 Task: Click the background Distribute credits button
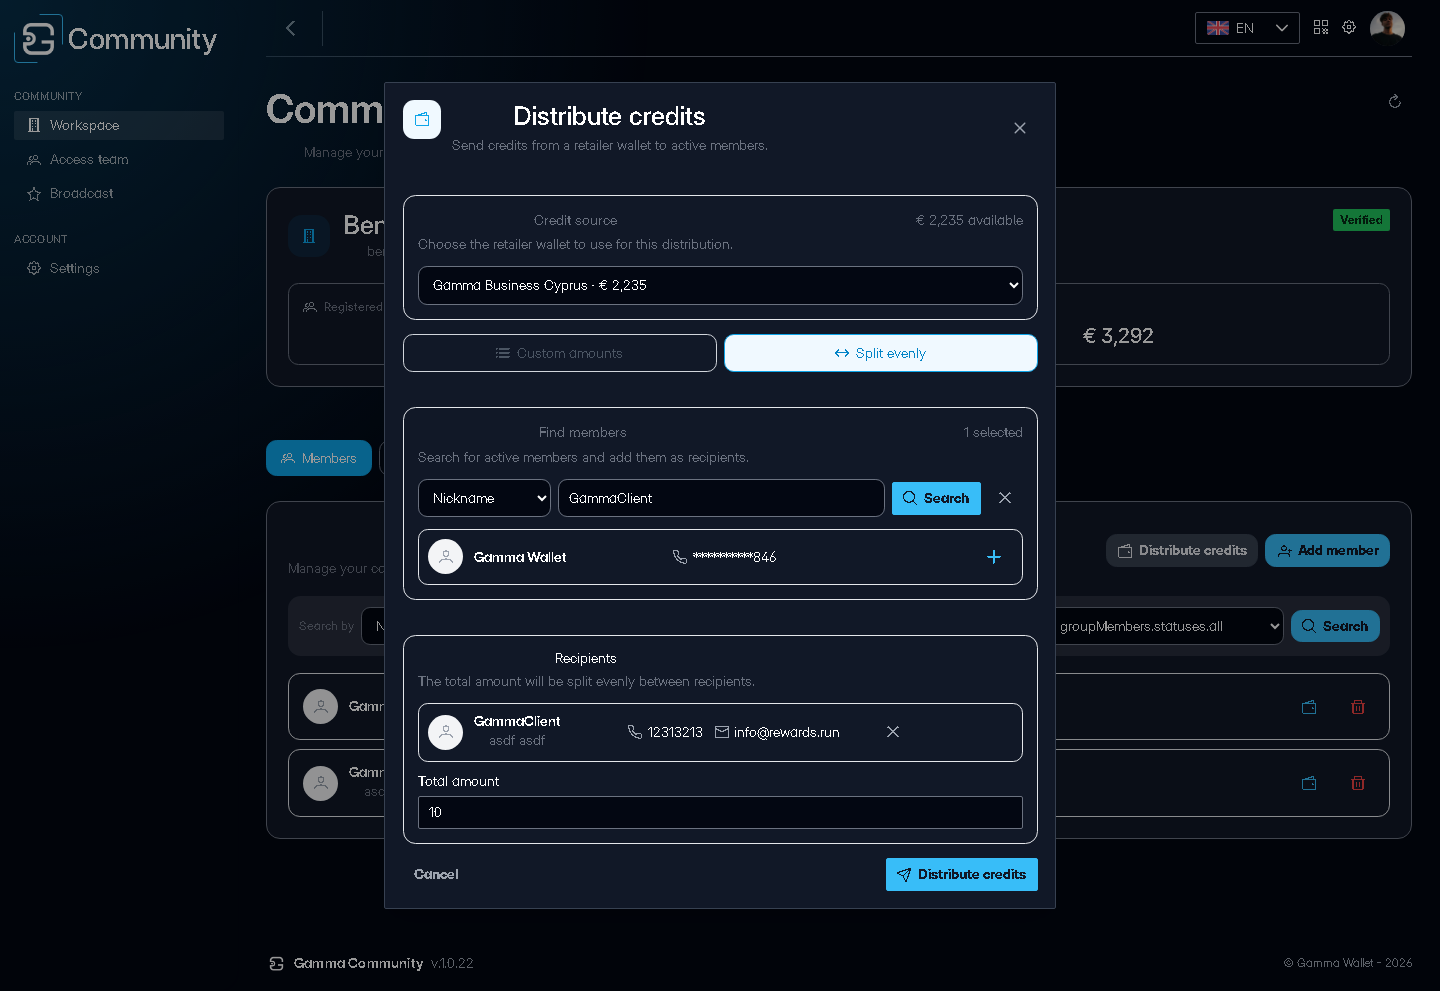pos(1182,550)
